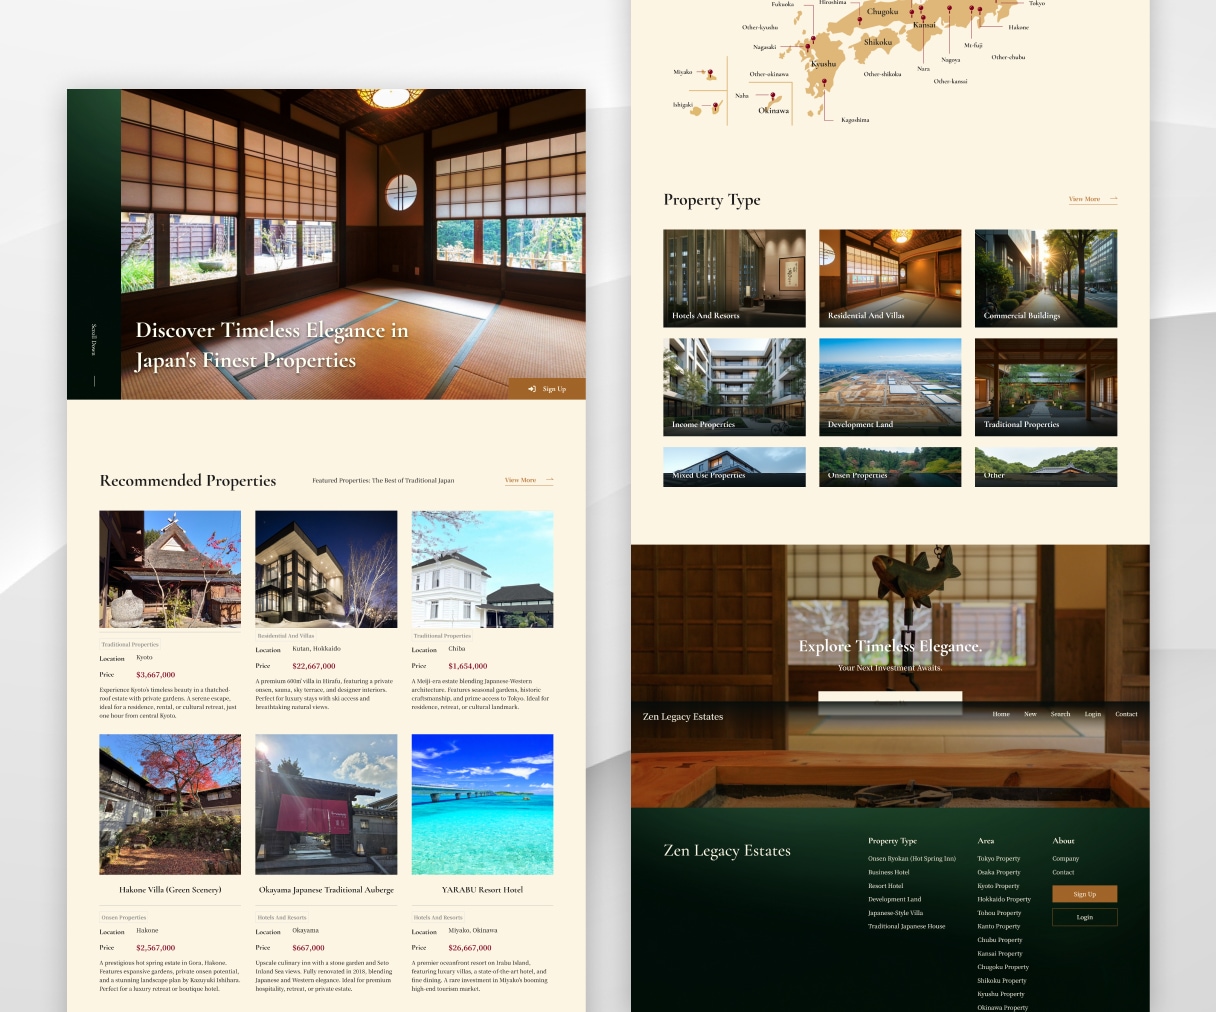This screenshot has height=1012, width=1216.
Task: Select the Residential And Villas tile
Action: click(890, 278)
